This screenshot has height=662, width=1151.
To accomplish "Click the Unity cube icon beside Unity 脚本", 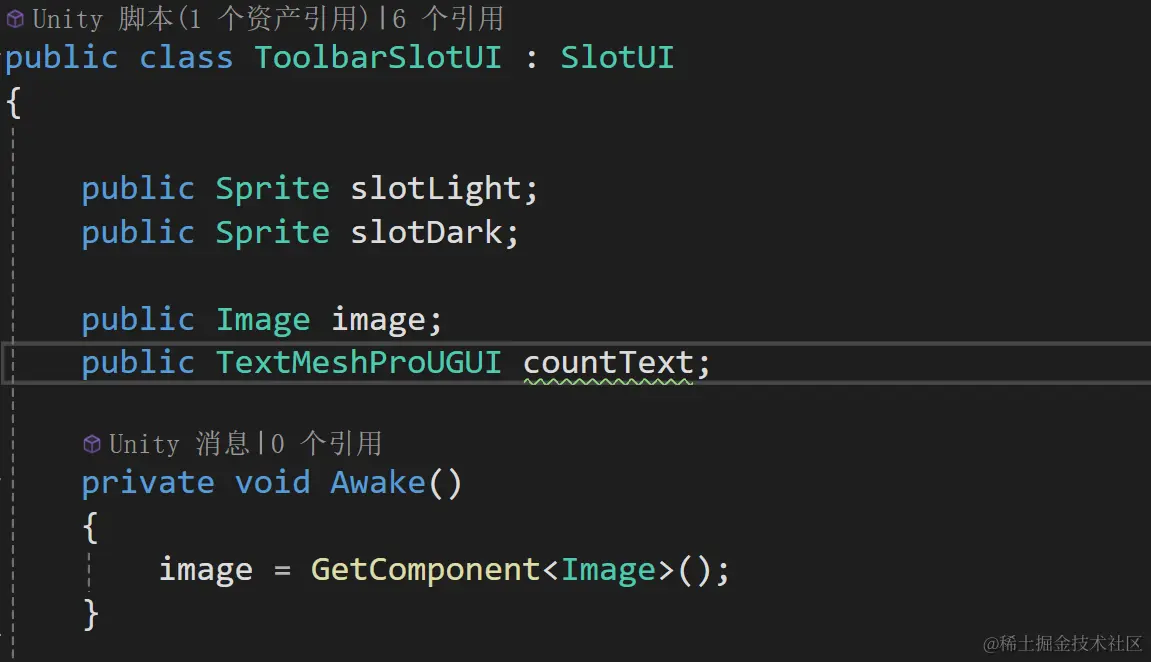I will (x=15, y=18).
